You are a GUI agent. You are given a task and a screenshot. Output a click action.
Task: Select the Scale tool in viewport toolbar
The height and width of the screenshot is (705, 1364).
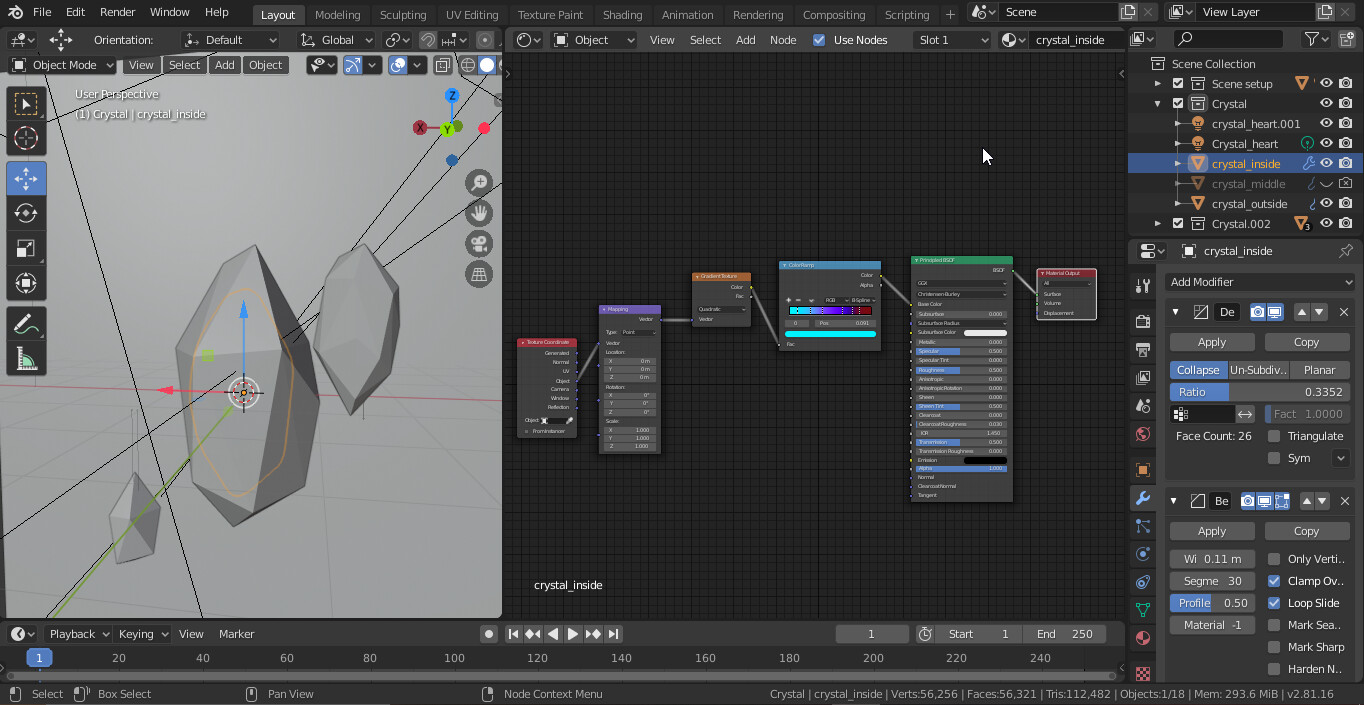pos(26,248)
